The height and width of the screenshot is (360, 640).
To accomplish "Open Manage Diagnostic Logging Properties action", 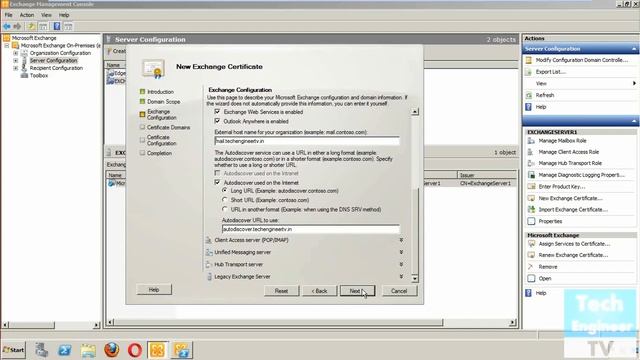I will [x=581, y=175].
